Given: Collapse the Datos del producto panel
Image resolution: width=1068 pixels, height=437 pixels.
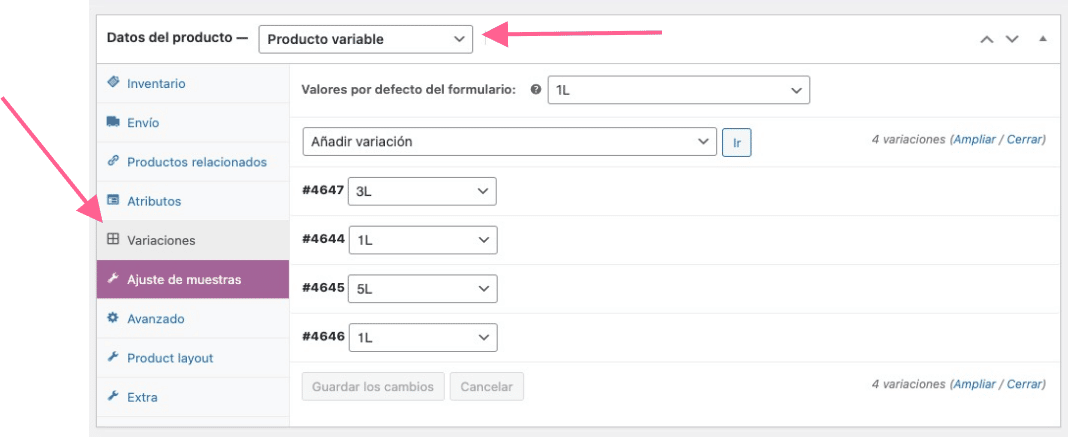Looking at the screenshot, I should (1042, 39).
